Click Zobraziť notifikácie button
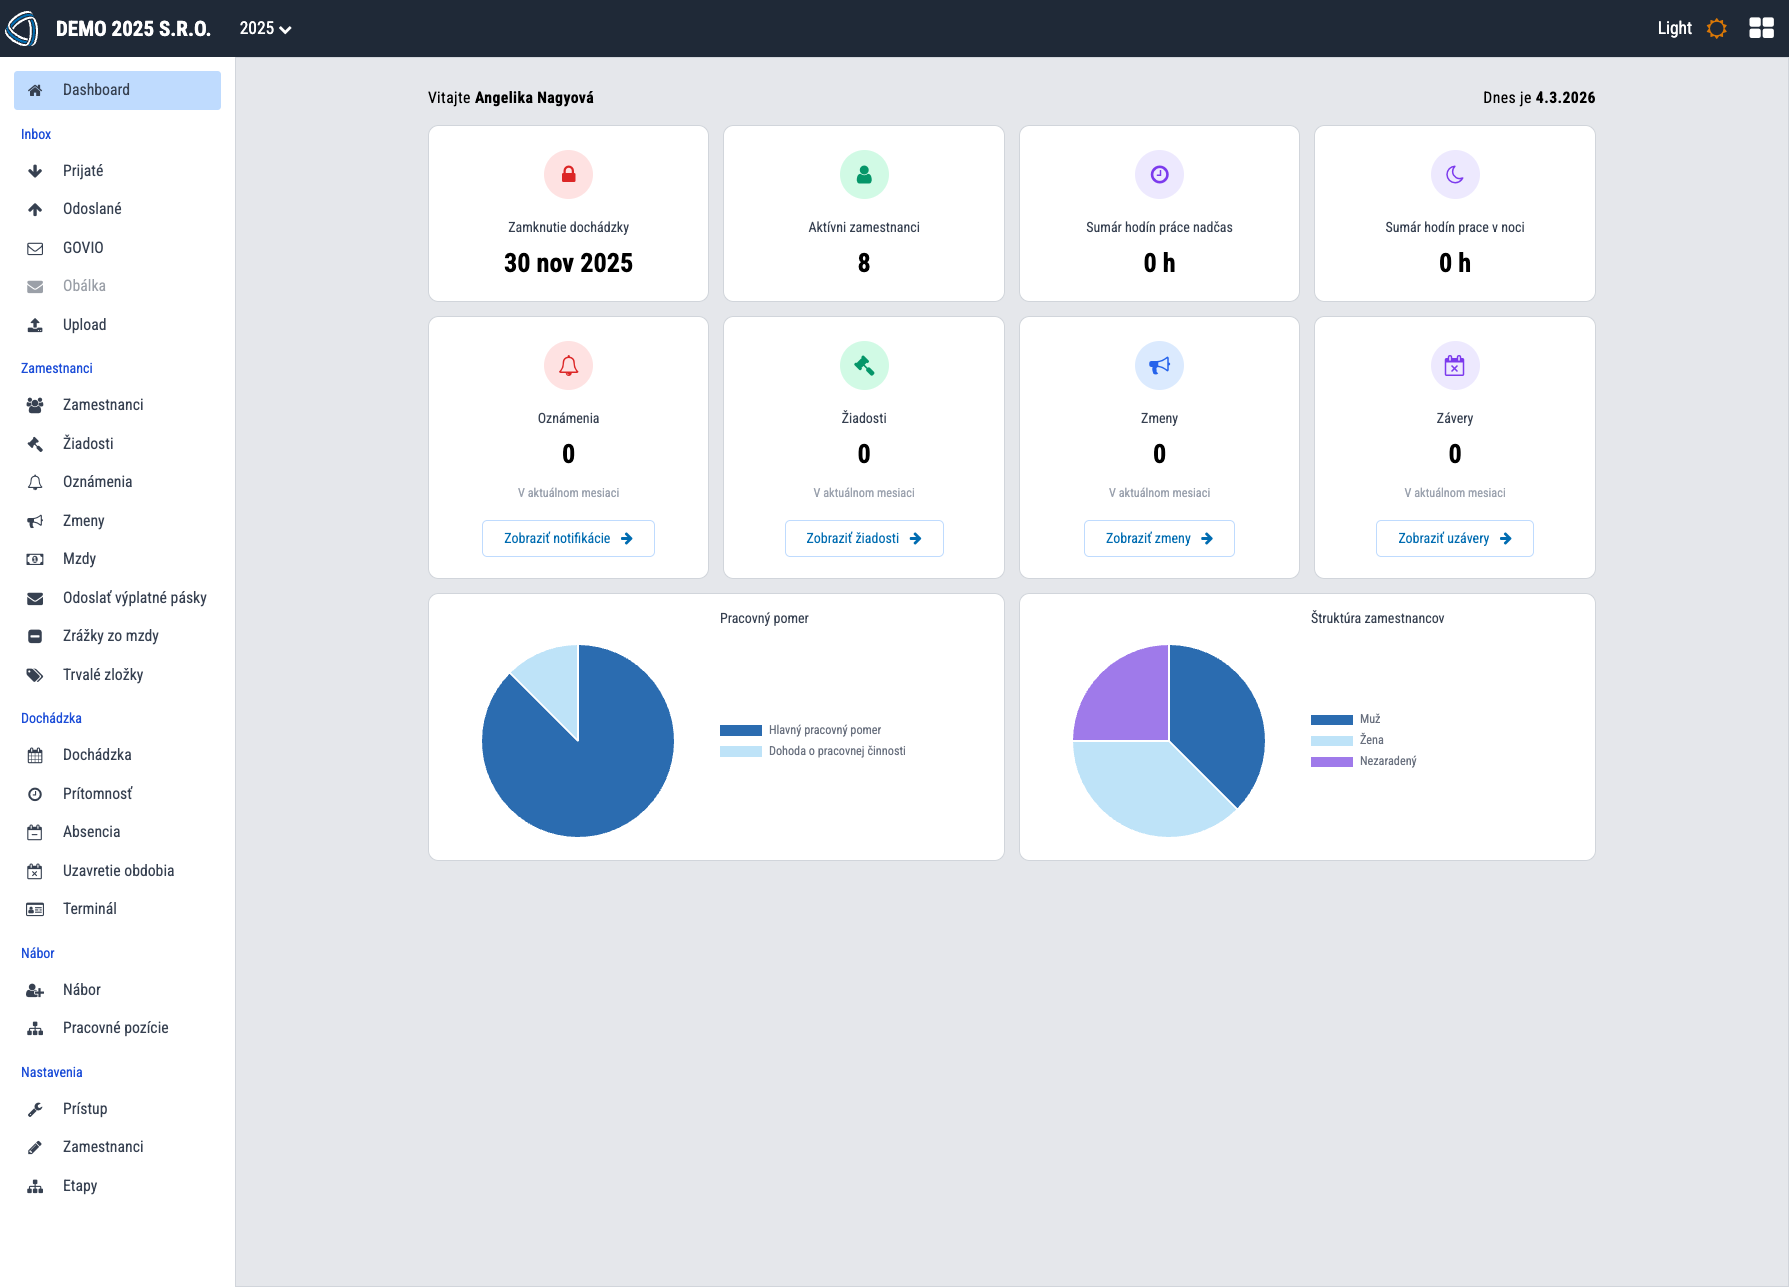The width and height of the screenshot is (1789, 1287). pyautogui.click(x=568, y=538)
